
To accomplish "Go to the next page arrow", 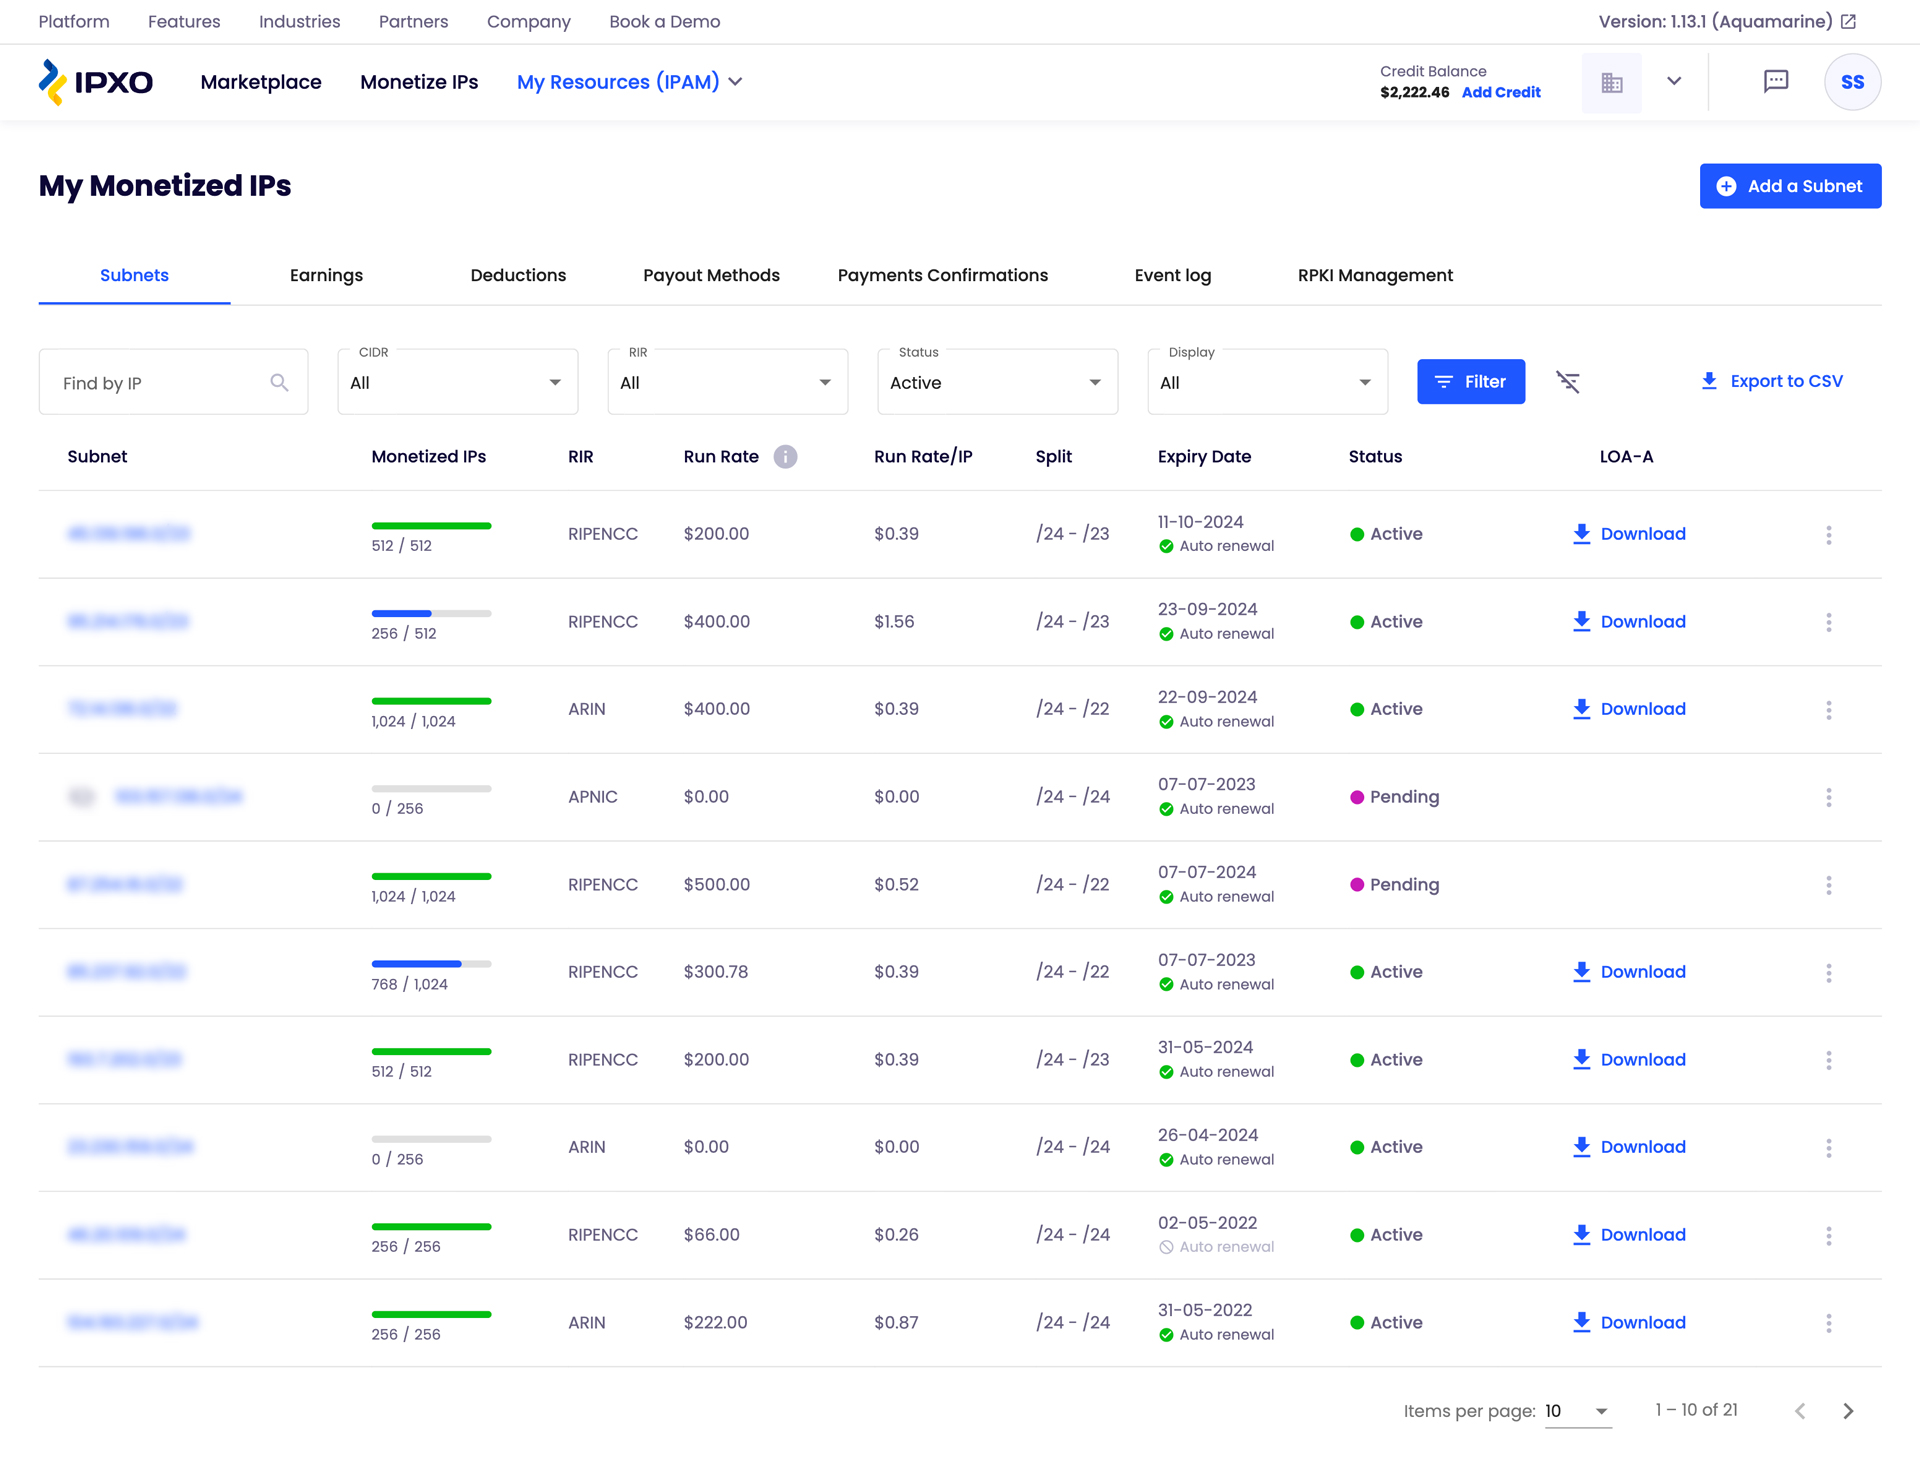I will 1847,1410.
